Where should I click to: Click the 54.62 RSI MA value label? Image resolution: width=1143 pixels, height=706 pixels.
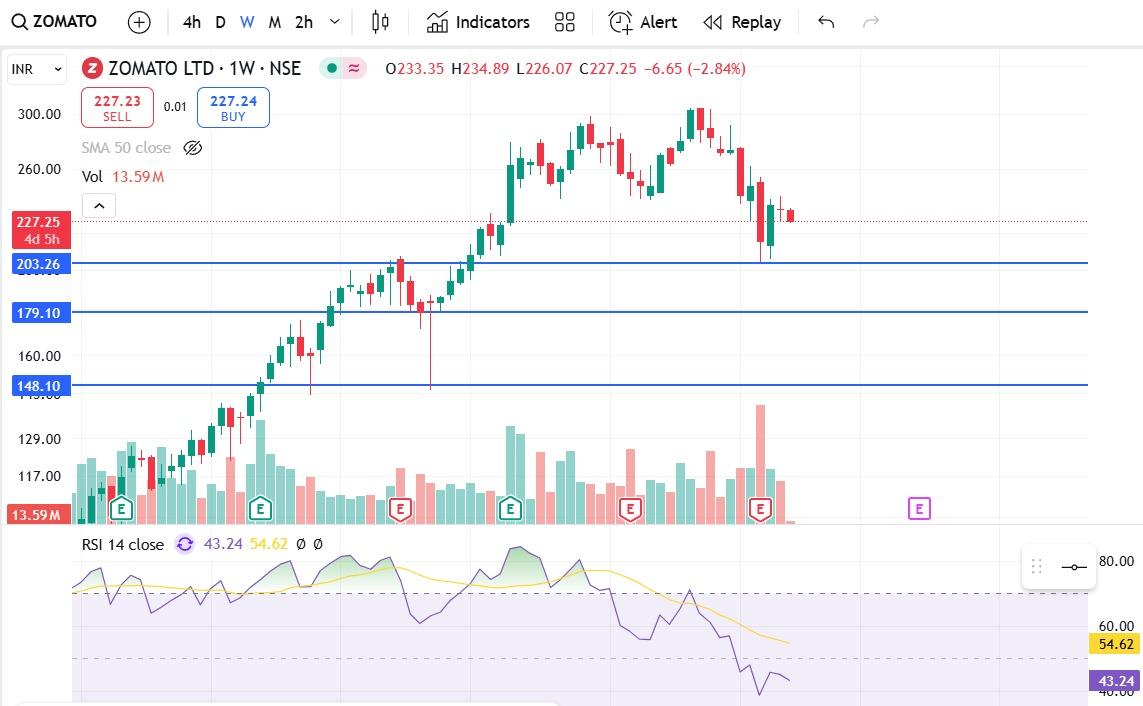click(x=1115, y=644)
